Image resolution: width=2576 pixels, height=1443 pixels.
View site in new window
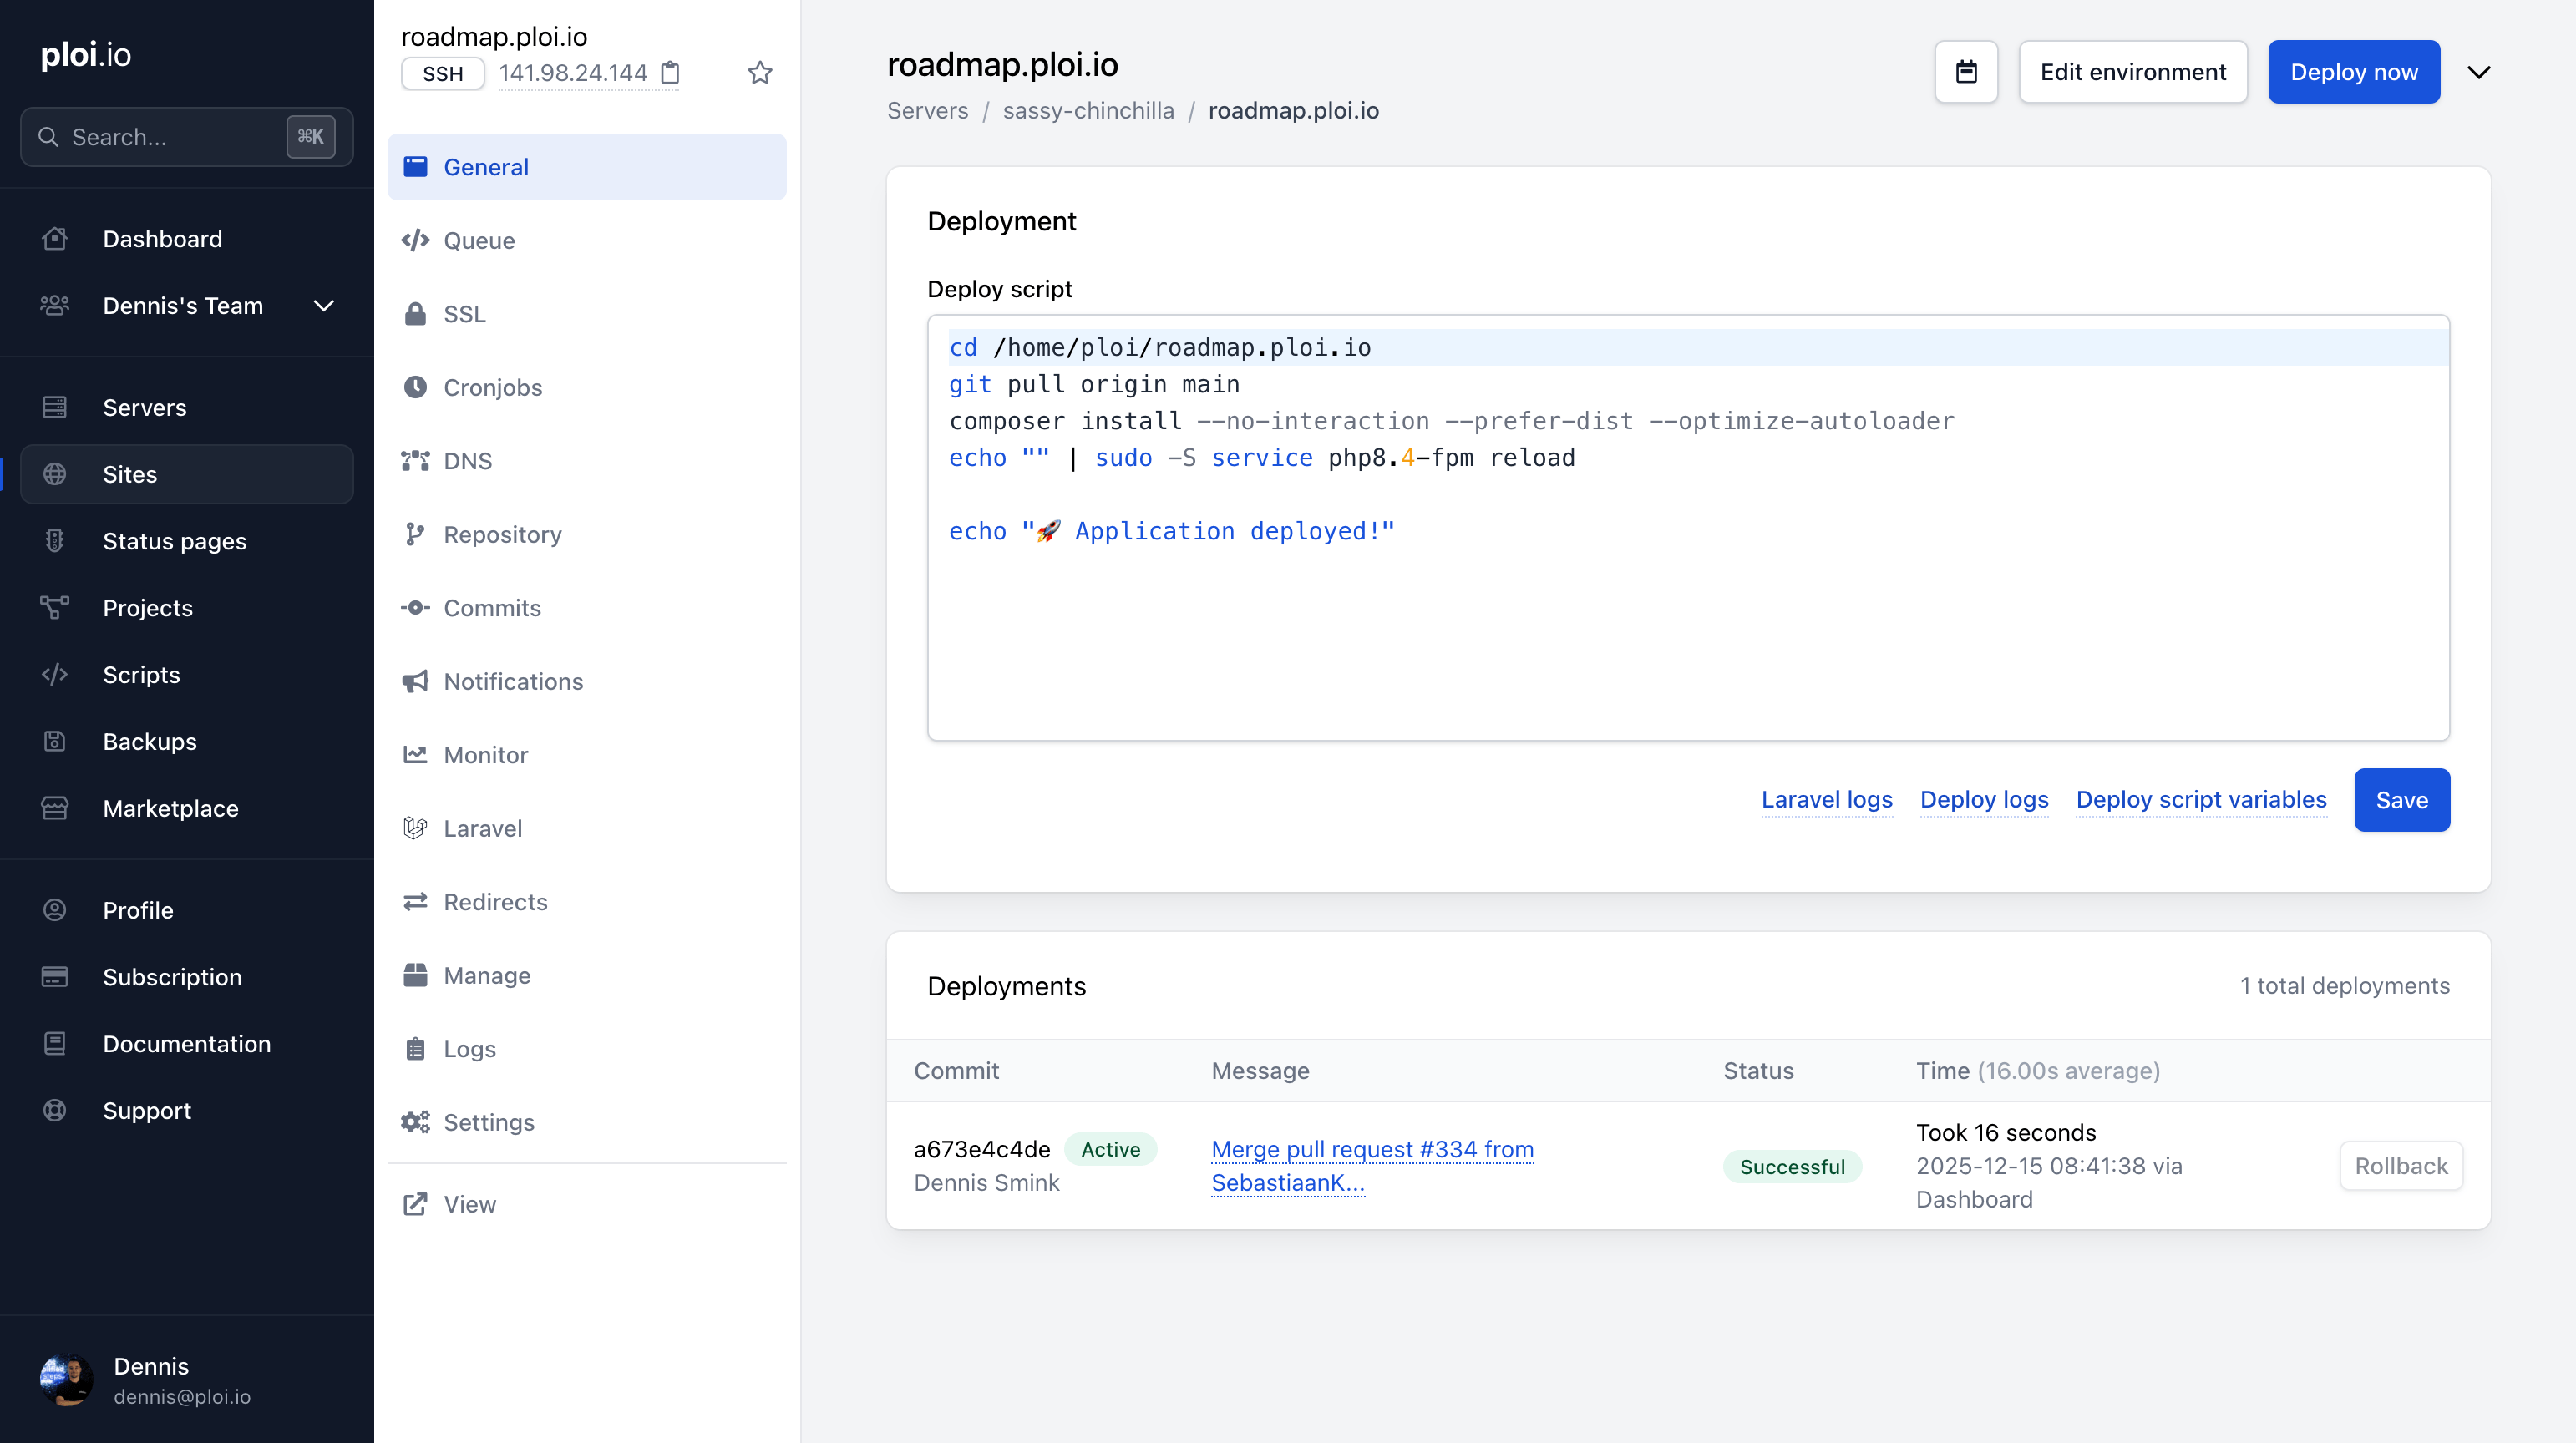tap(469, 1204)
